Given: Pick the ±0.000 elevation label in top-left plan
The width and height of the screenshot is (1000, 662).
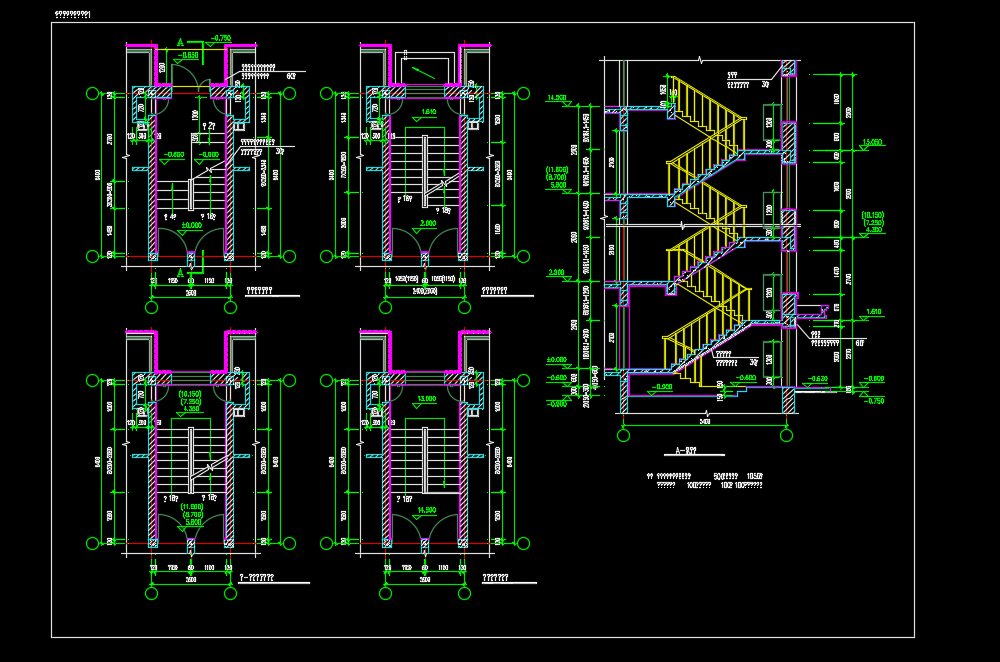Looking at the screenshot, I should (190, 226).
